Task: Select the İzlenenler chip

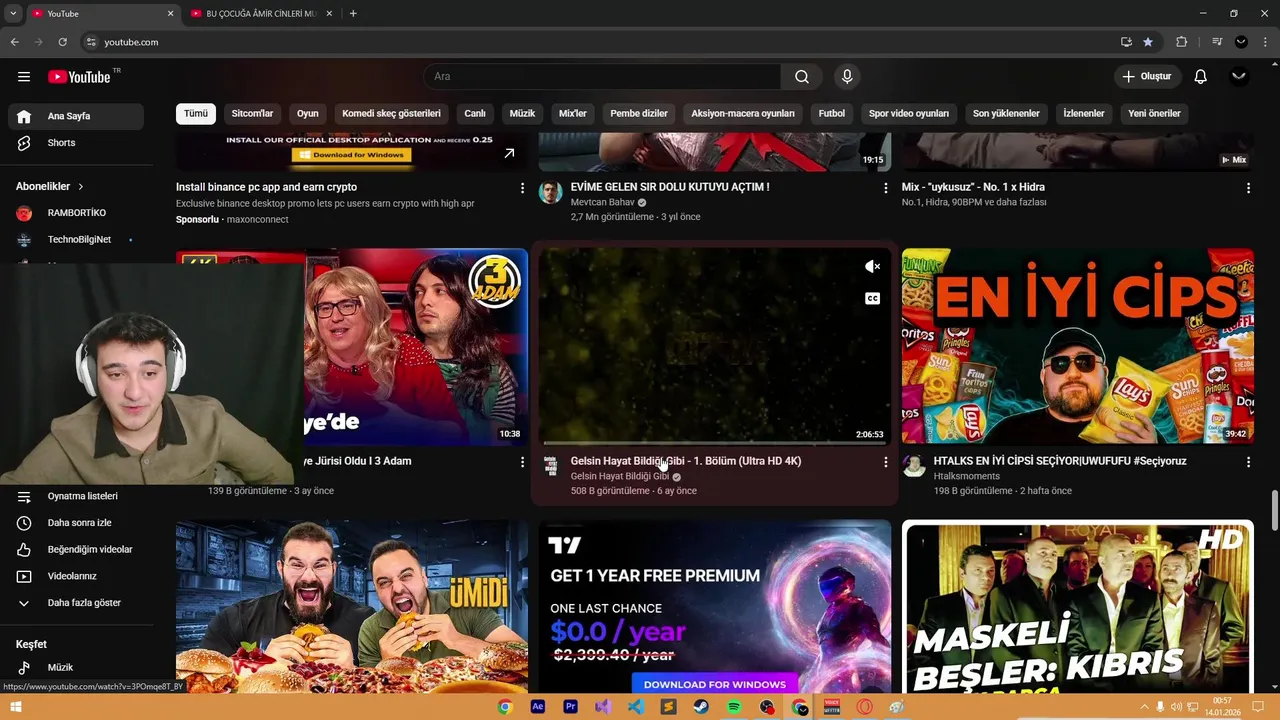Action: coord(1084,114)
